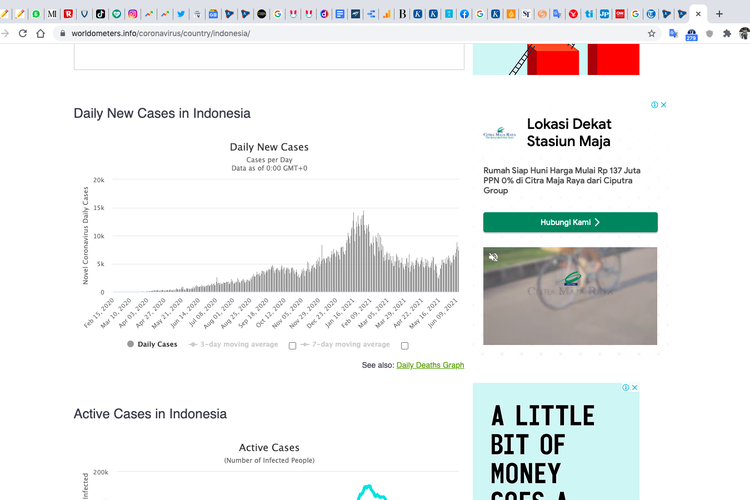Viewport: 750px width, 500px height.
Task: Enable the 3-day moving average checkbox
Action: point(292,346)
